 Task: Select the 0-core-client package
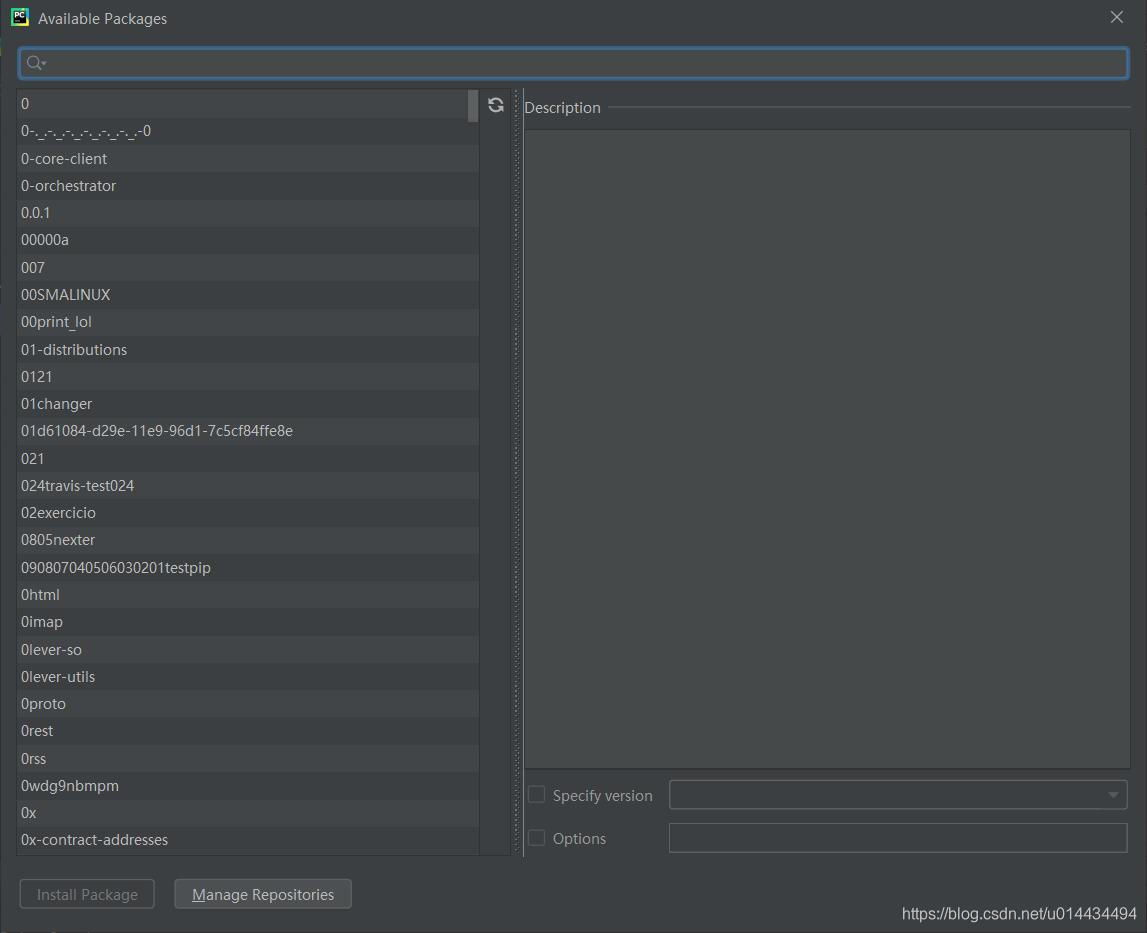click(x=248, y=159)
